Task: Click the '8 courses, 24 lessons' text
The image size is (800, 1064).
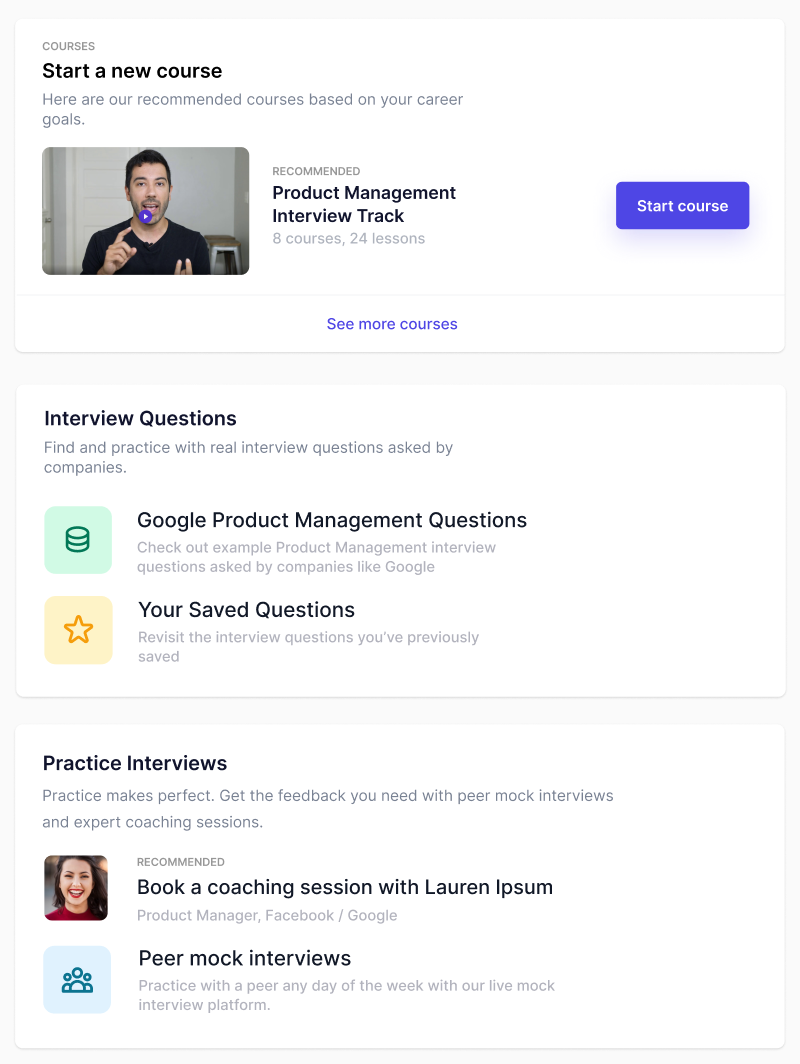Action: [349, 238]
